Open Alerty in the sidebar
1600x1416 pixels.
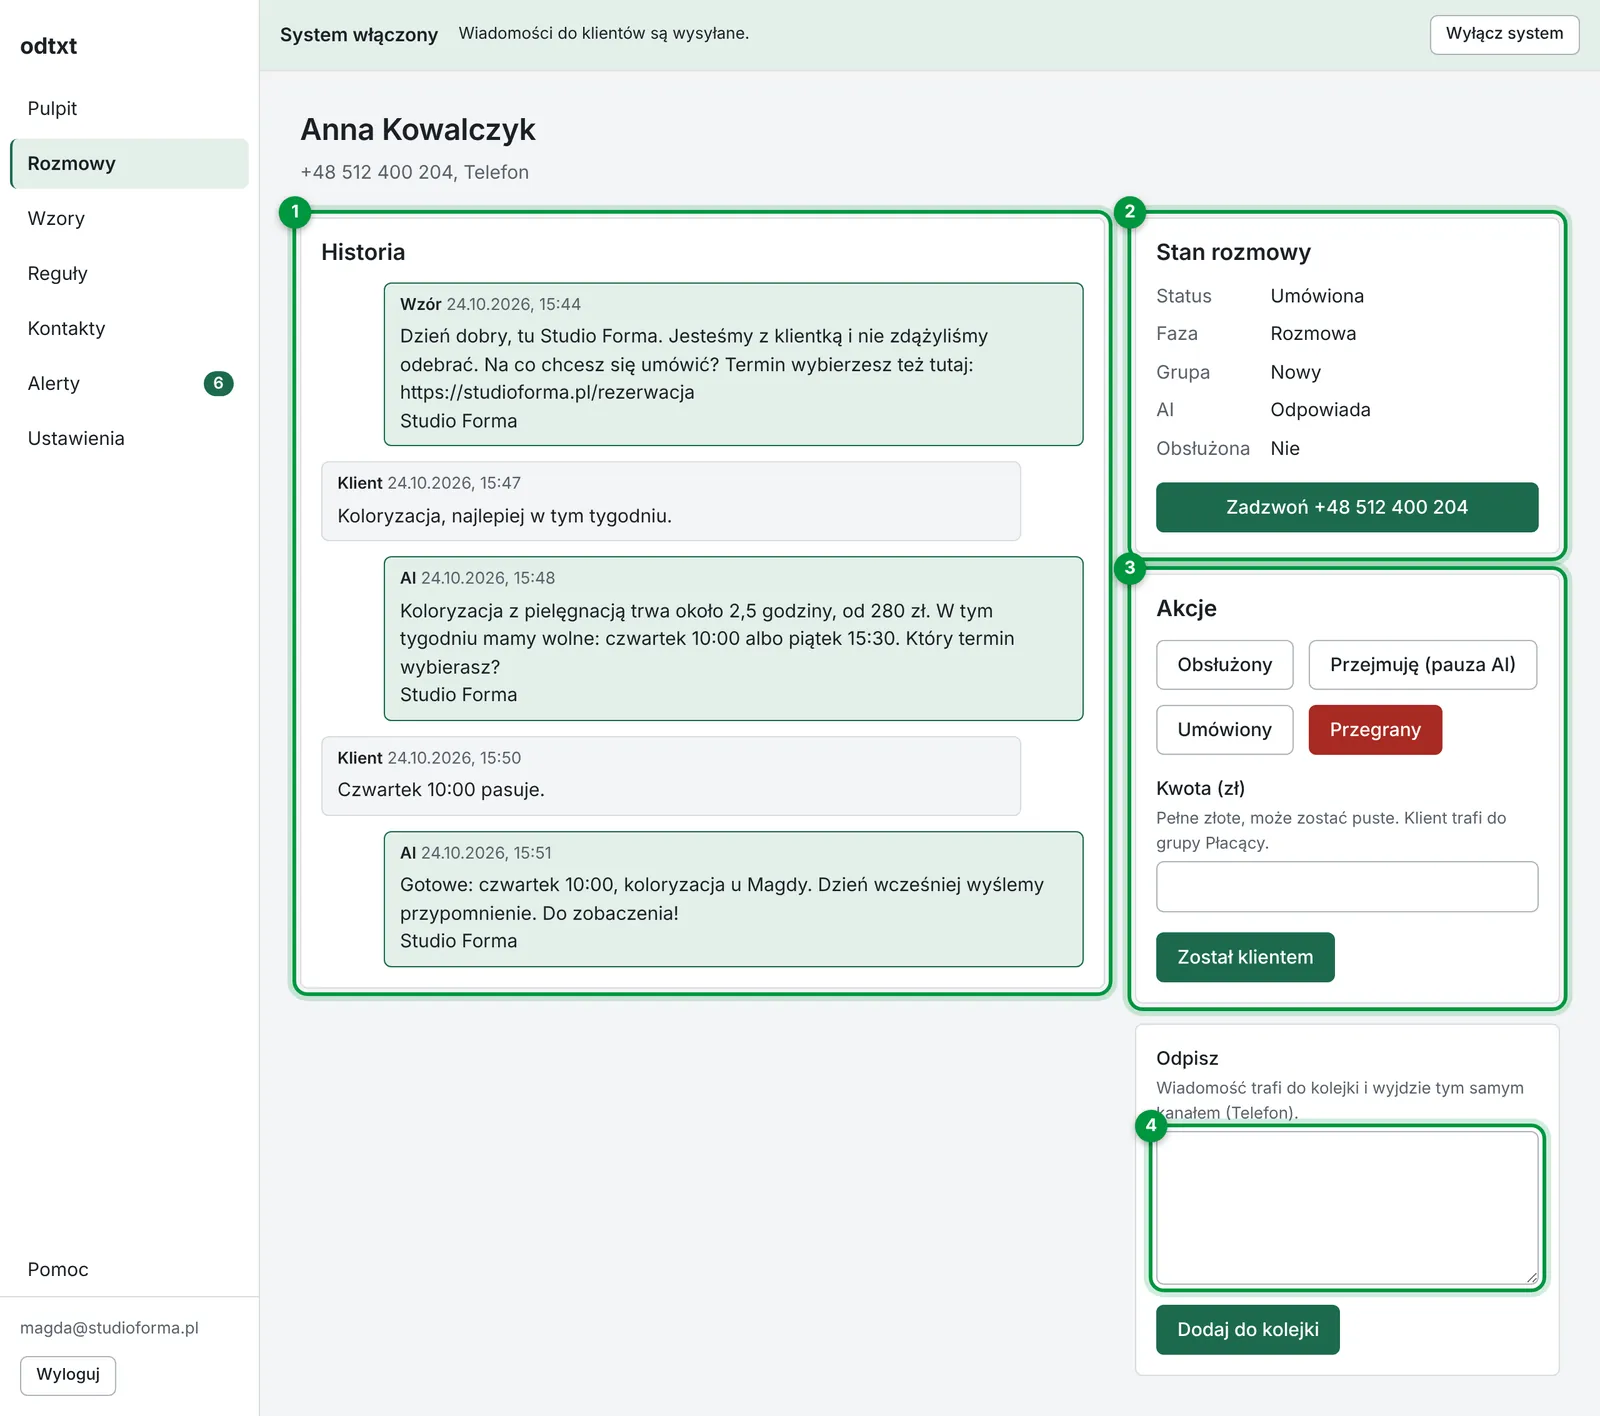coord(129,383)
